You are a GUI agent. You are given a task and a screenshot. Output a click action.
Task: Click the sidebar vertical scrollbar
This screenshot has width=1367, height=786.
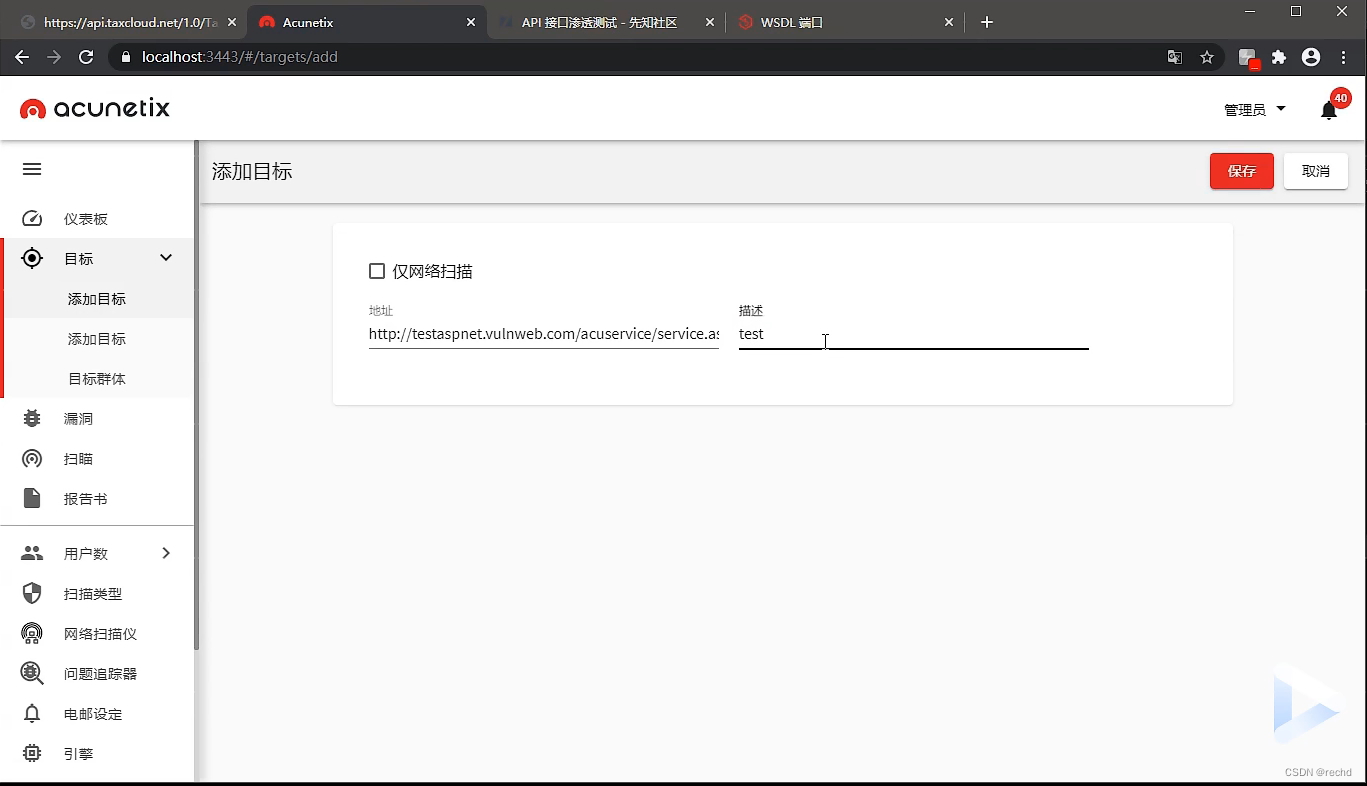pyautogui.click(x=197, y=395)
